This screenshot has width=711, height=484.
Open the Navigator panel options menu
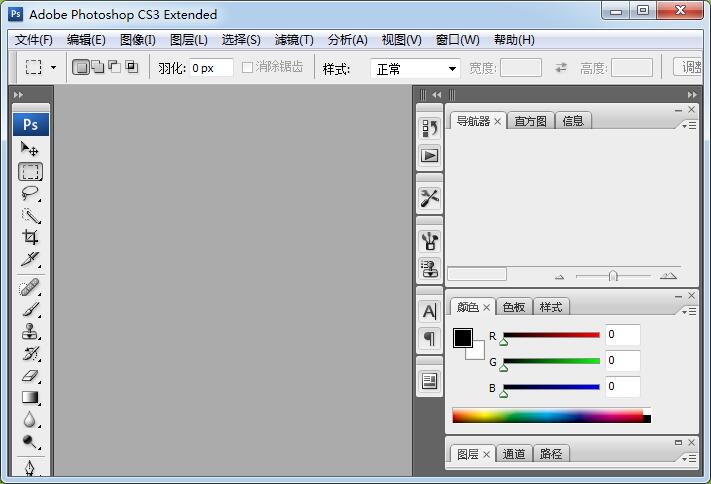pos(689,125)
